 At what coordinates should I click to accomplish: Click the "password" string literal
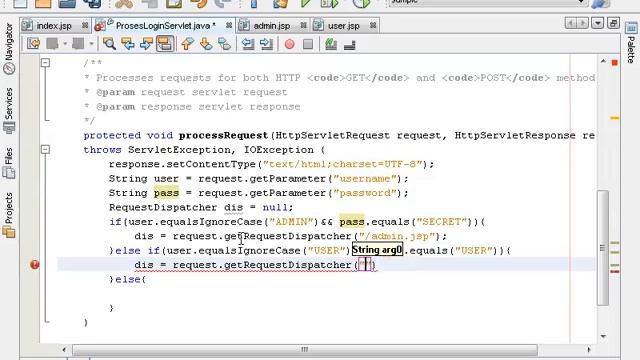365,193
